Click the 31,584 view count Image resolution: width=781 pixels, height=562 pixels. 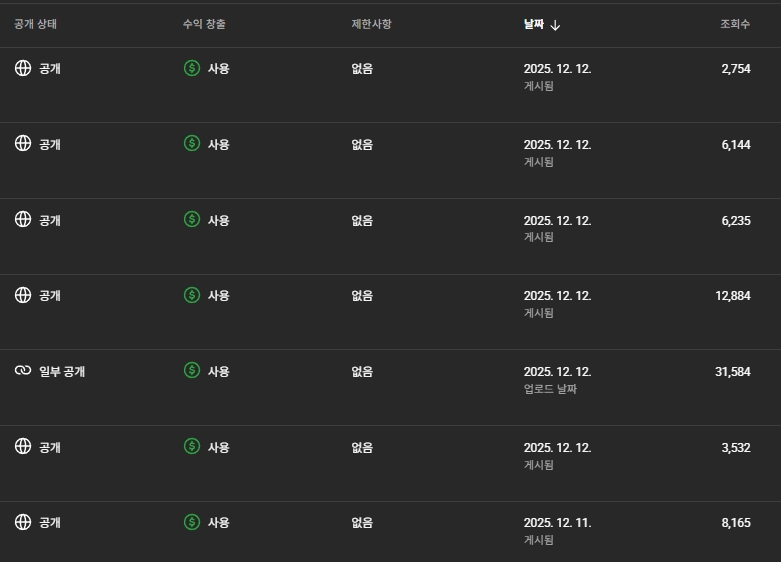point(732,371)
